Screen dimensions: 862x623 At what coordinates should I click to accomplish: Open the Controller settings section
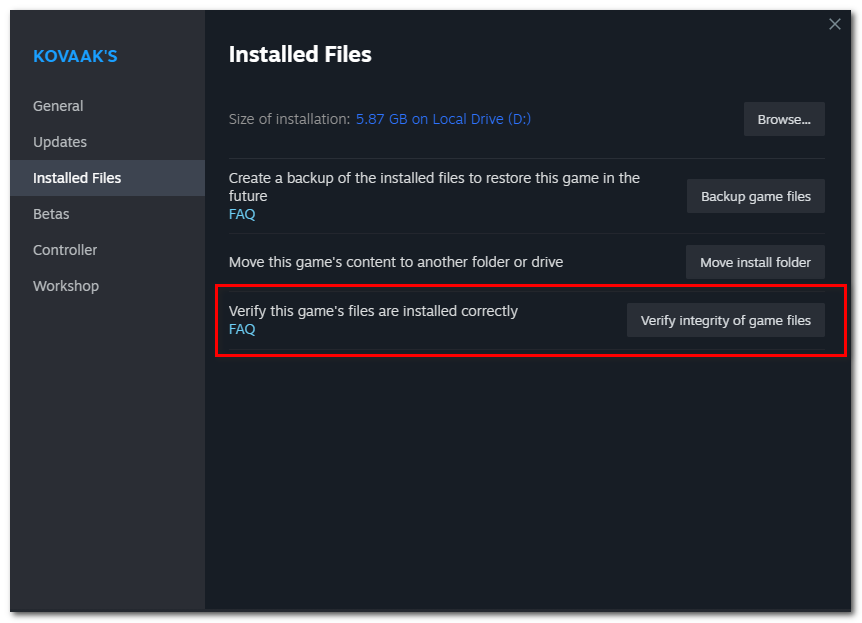(64, 249)
